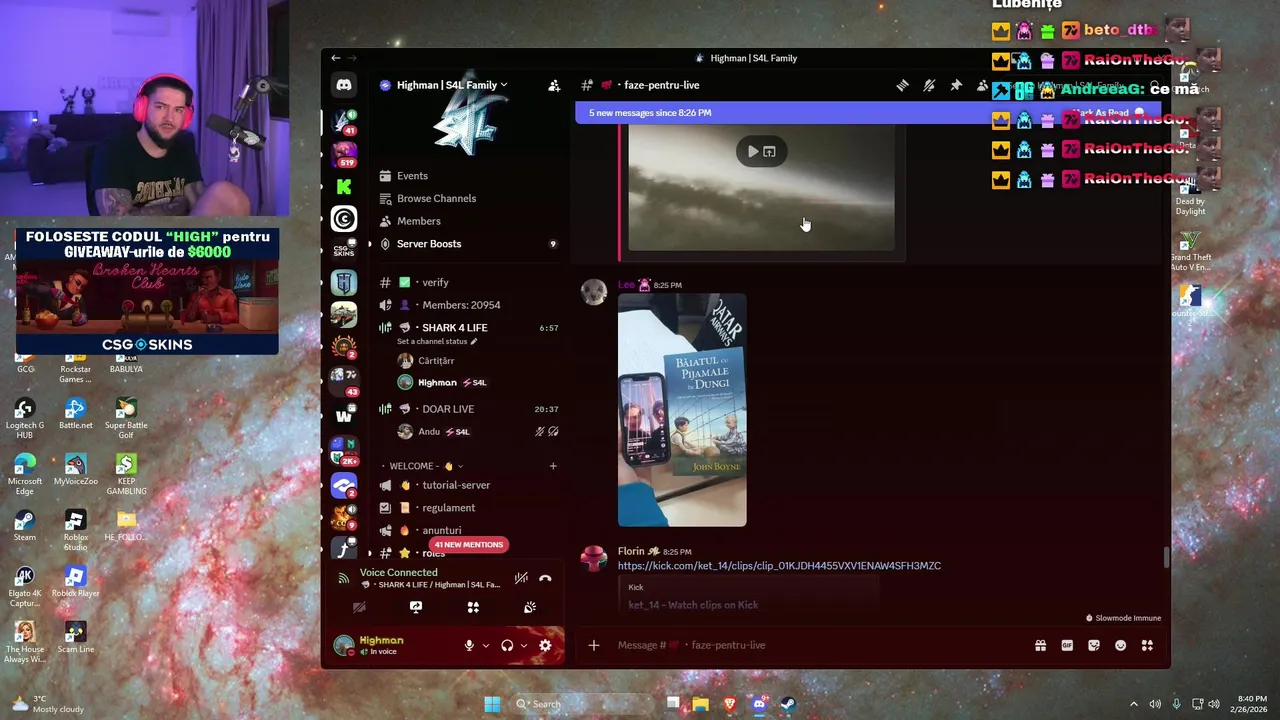The image size is (1280, 720).
Task: Toggle noise suppression in voice panel
Action: click(521, 578)
